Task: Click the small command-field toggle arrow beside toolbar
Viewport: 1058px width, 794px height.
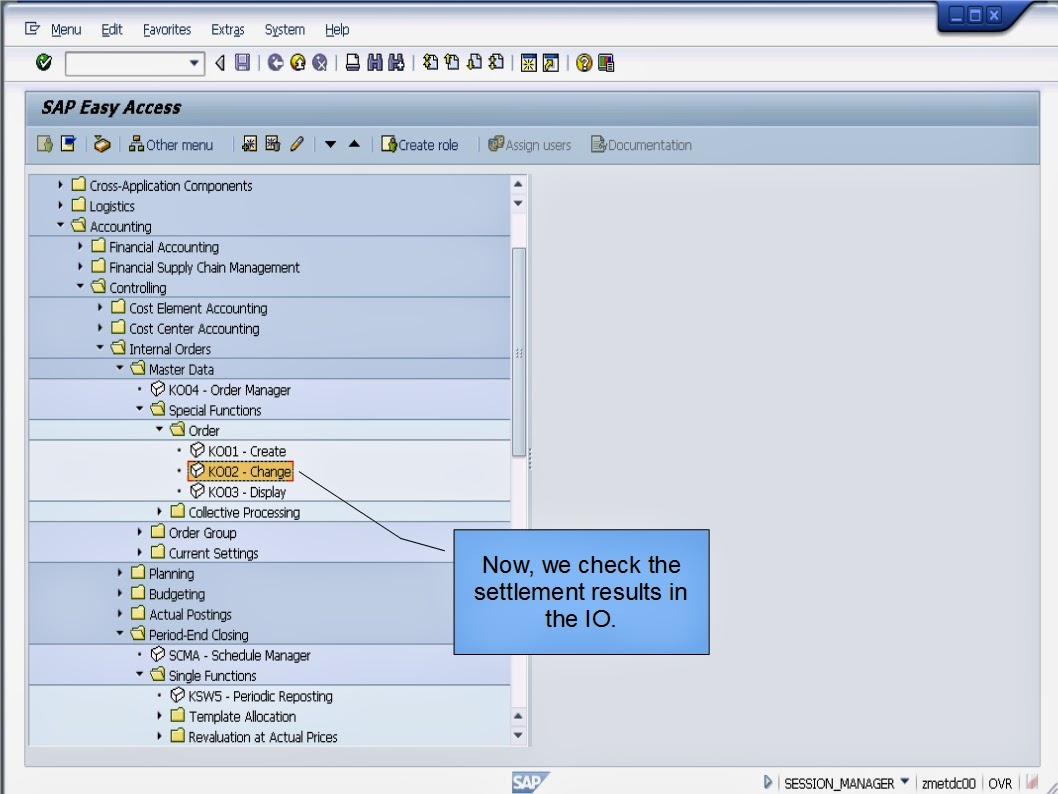Action: 220,63
